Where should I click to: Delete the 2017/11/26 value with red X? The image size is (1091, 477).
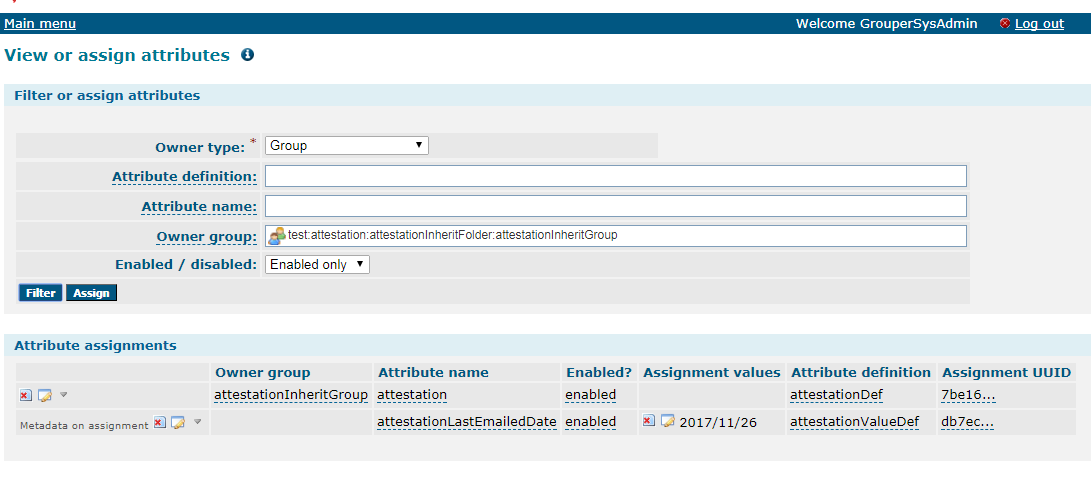pos(648,421)
